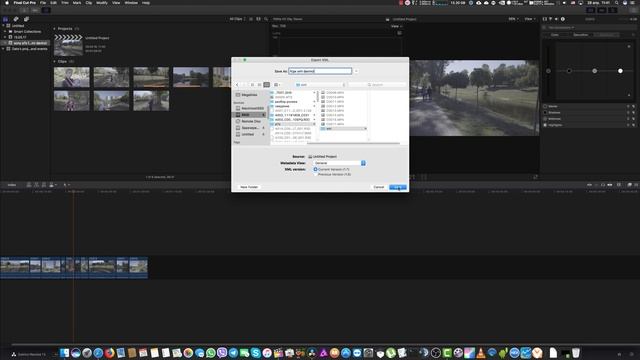The height and width of the screenshot is (360, 640).
Task: Open the viewer View options dropdown
Action: click(529, 19)
